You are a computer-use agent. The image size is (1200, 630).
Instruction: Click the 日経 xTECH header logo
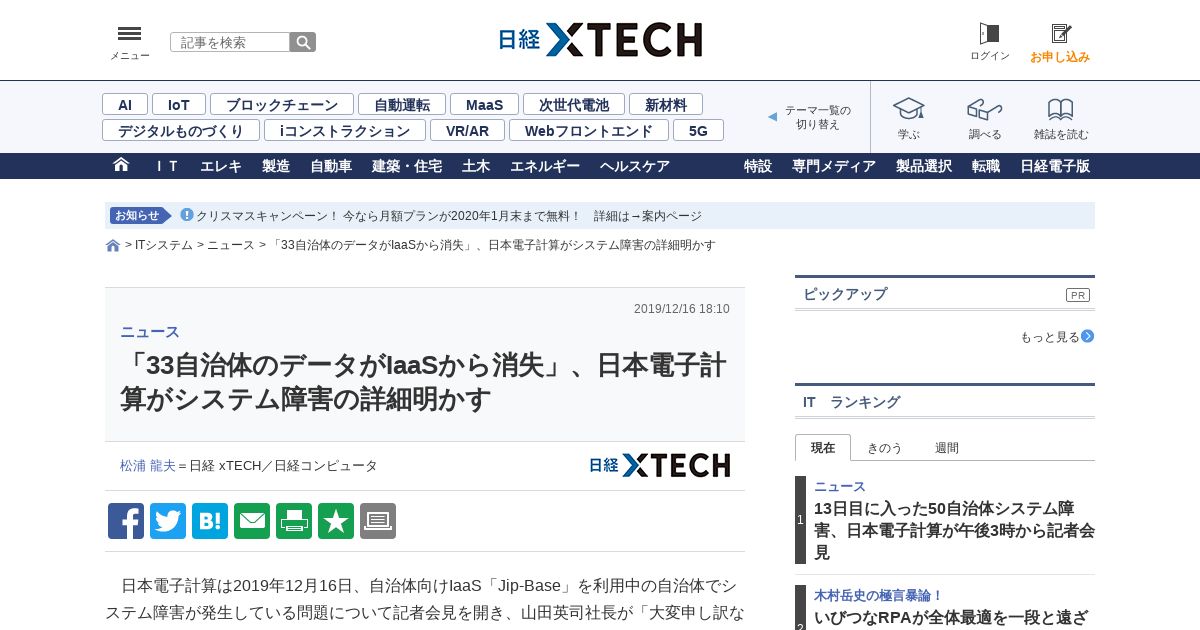click(600, 40)
